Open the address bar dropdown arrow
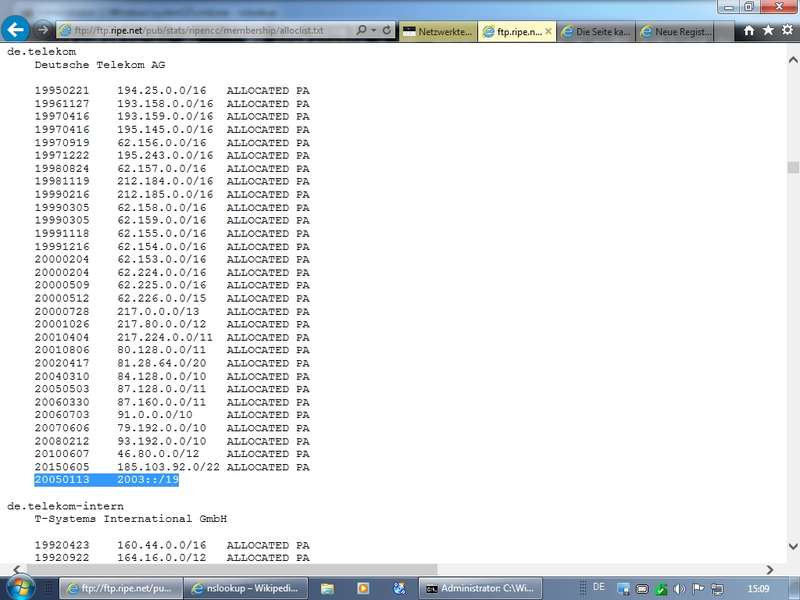Screen dimensions: 800x600 [374, 31]
